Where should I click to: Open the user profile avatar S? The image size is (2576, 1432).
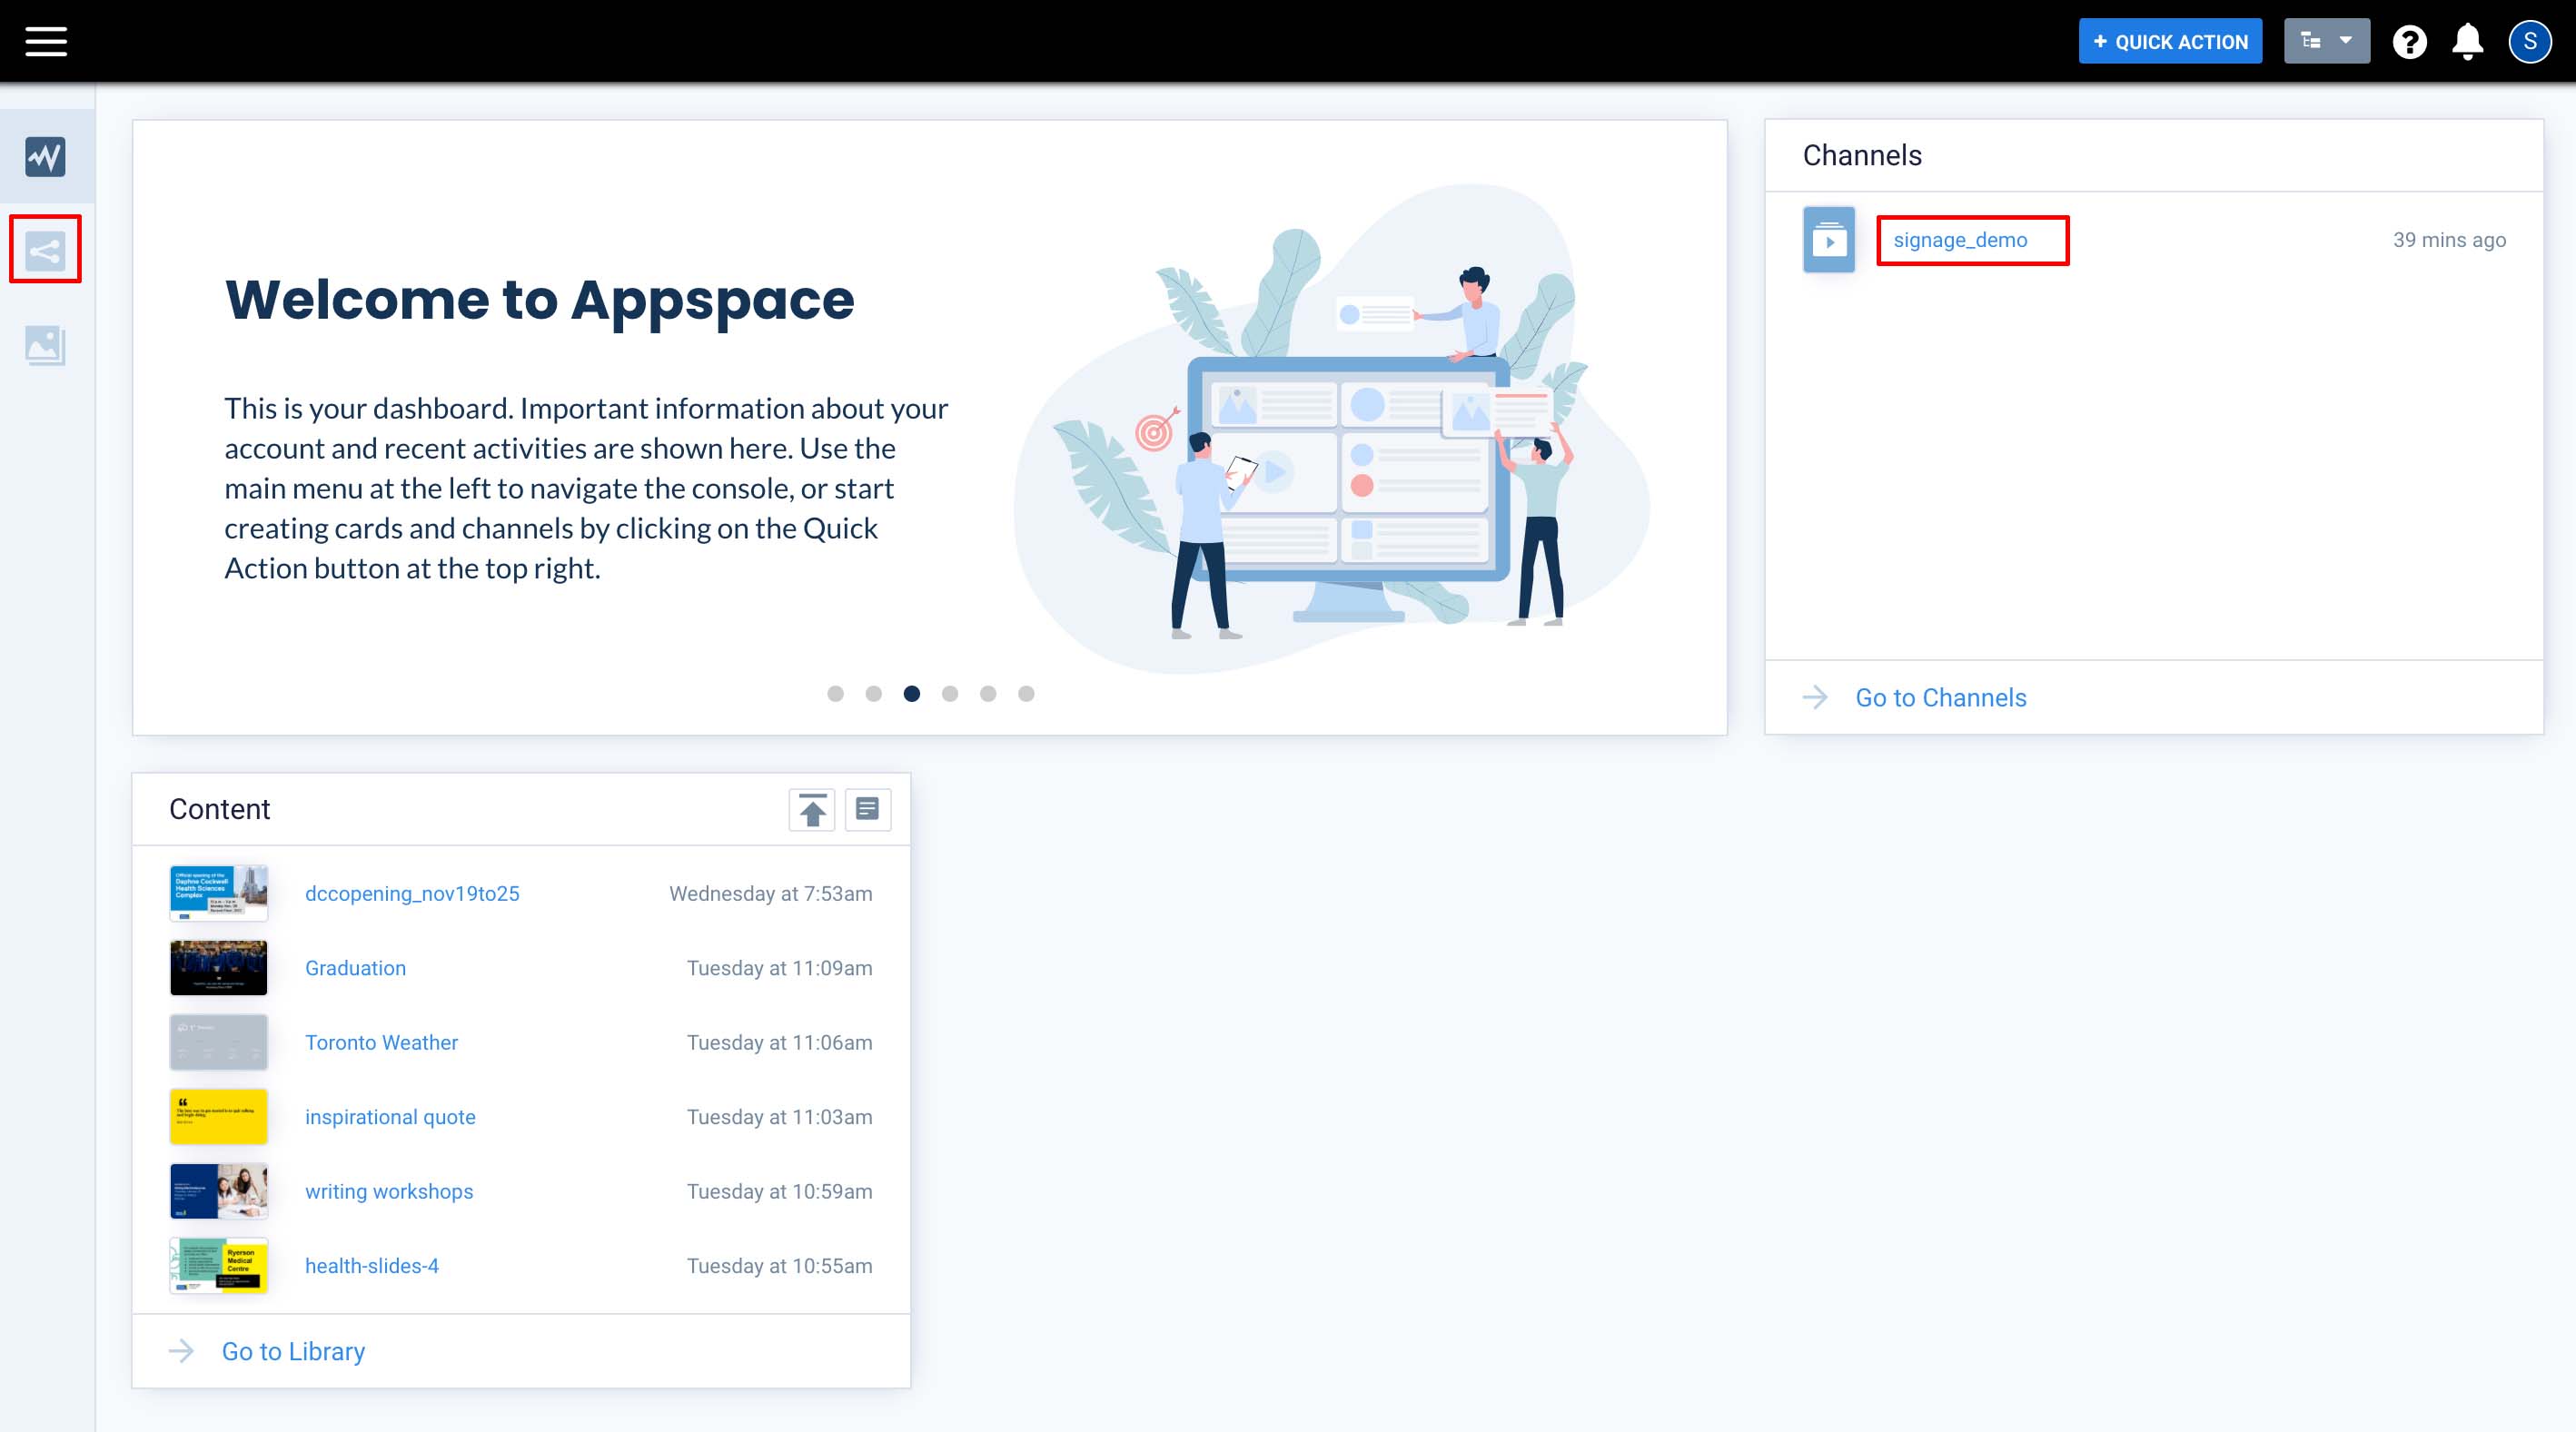pyautogui.click(x=2529, y=41)
